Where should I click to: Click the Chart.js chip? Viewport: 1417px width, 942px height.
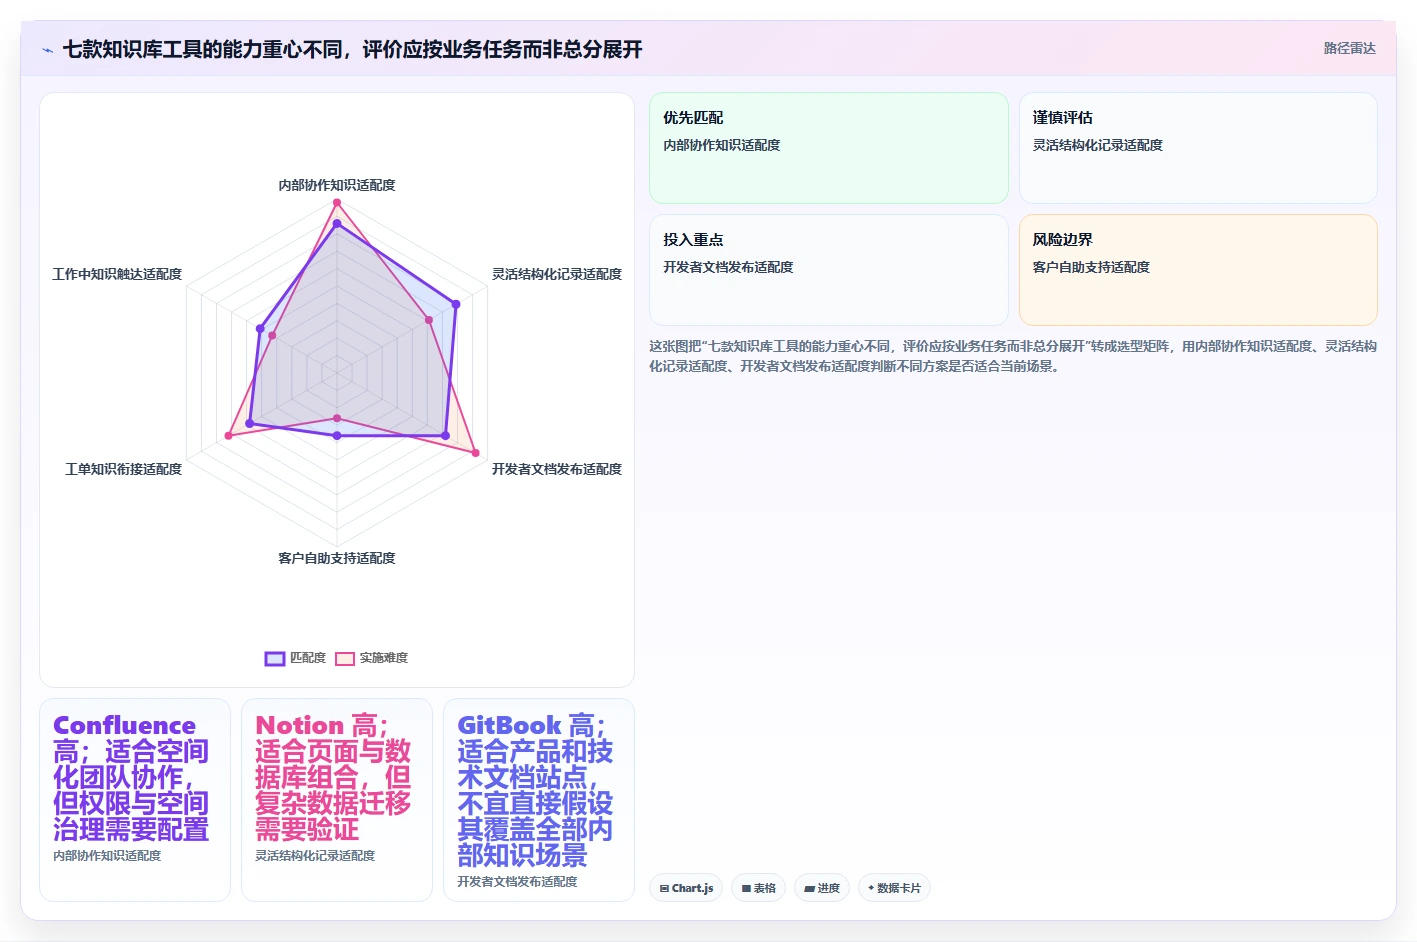[x=686, y=888]
